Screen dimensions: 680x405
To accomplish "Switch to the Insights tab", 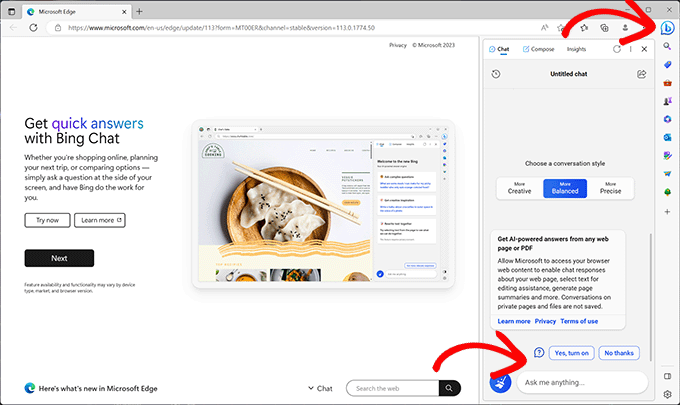I will click(x=576, y=49).
